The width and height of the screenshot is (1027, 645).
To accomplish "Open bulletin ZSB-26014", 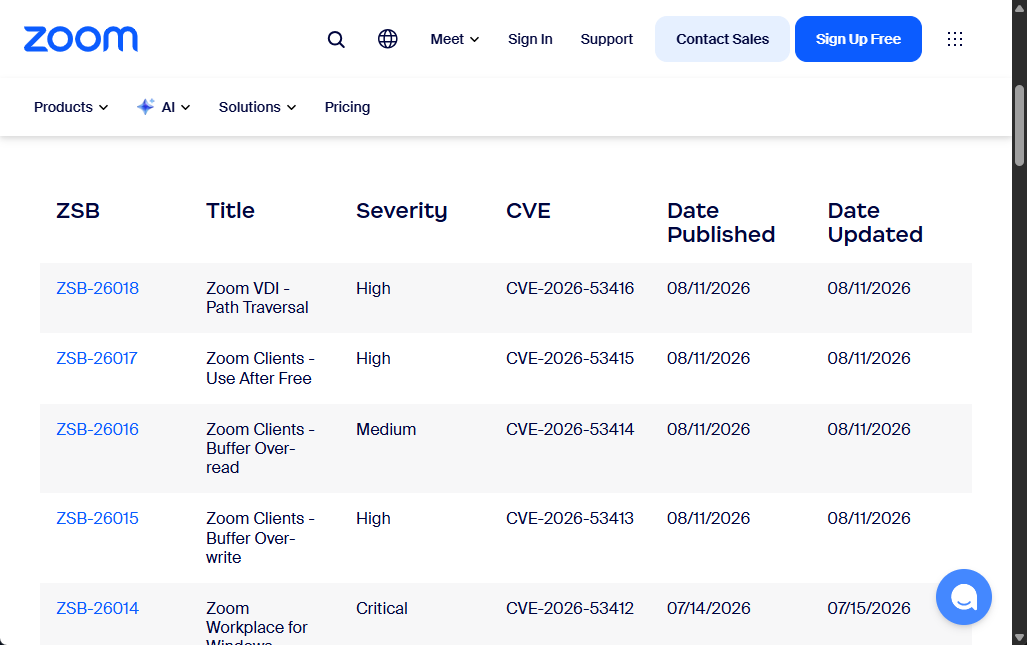I will (x=98, y=608).
